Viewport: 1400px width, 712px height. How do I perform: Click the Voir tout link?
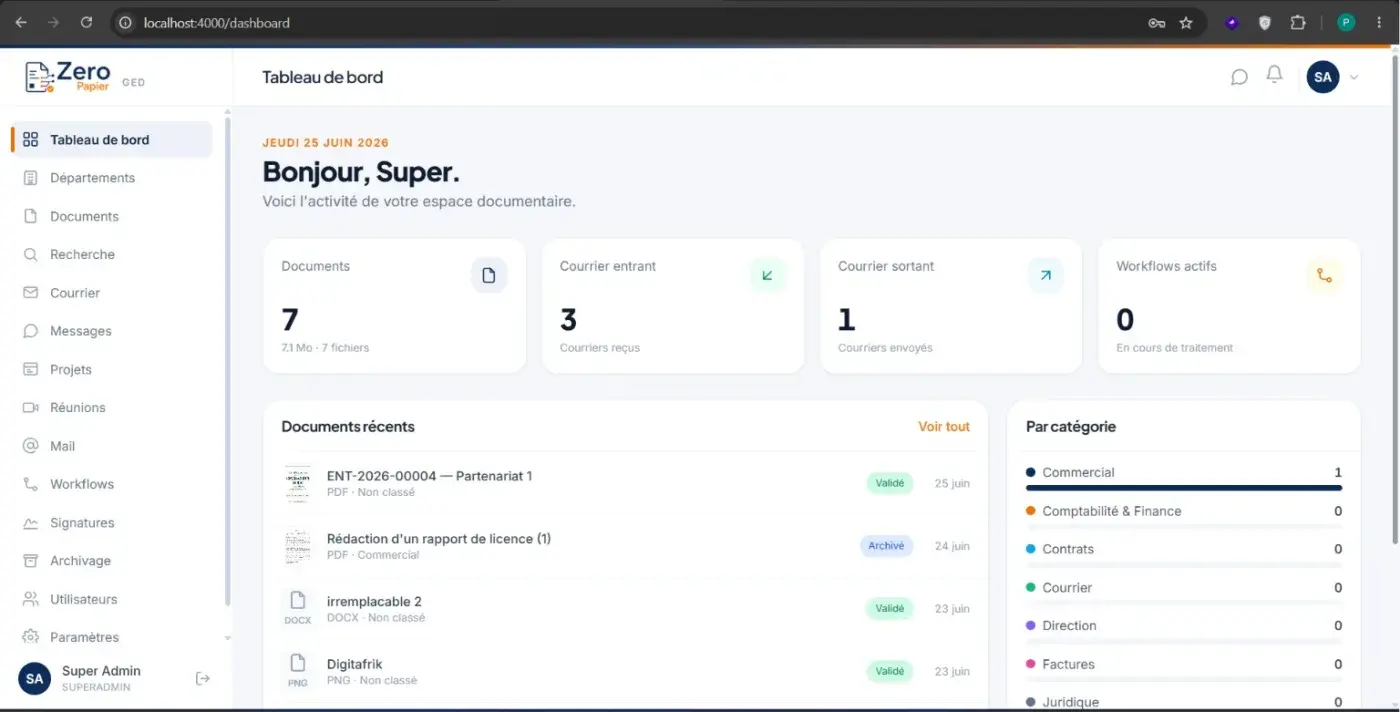point(944,427)
